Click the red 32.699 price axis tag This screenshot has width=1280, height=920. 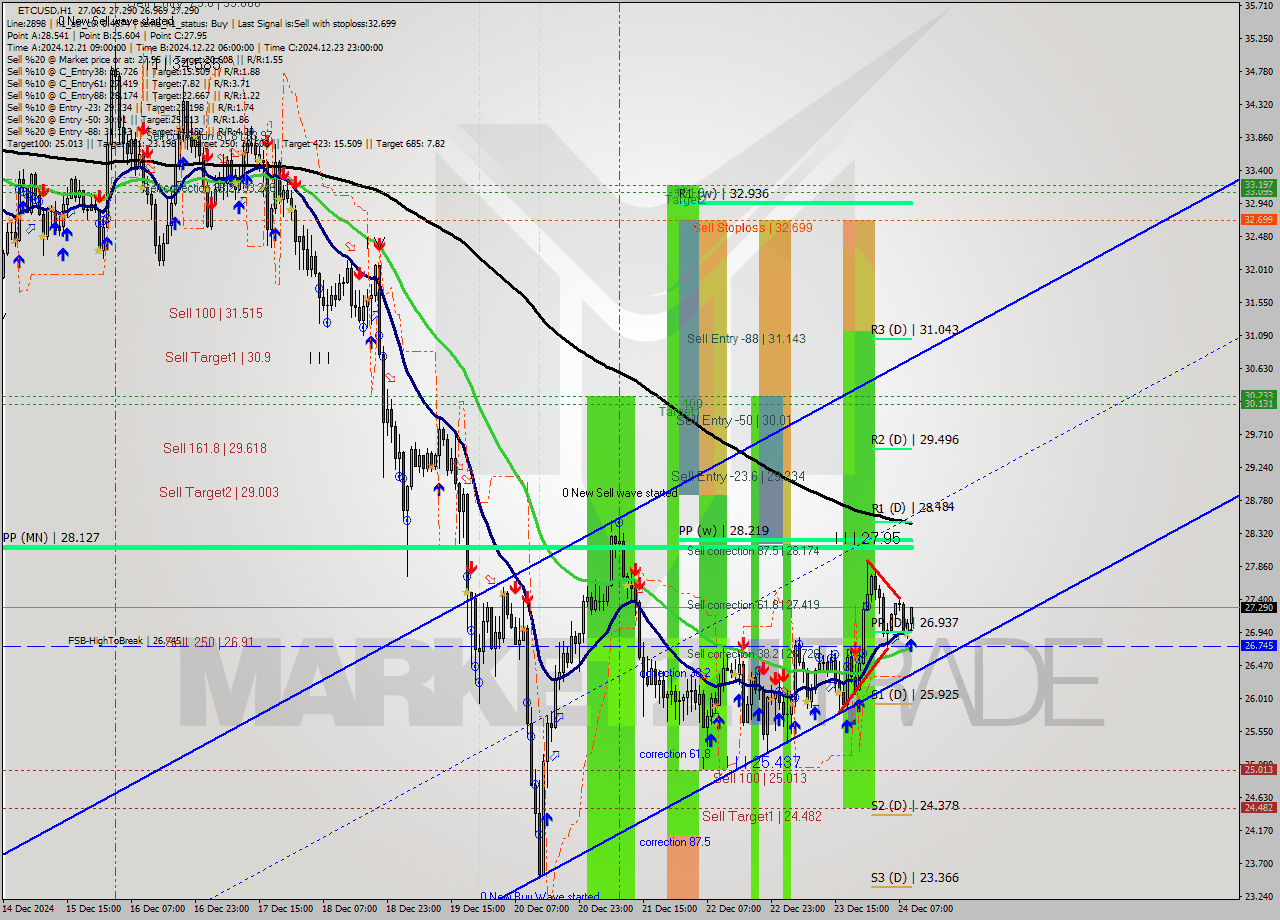[1258, 219]
